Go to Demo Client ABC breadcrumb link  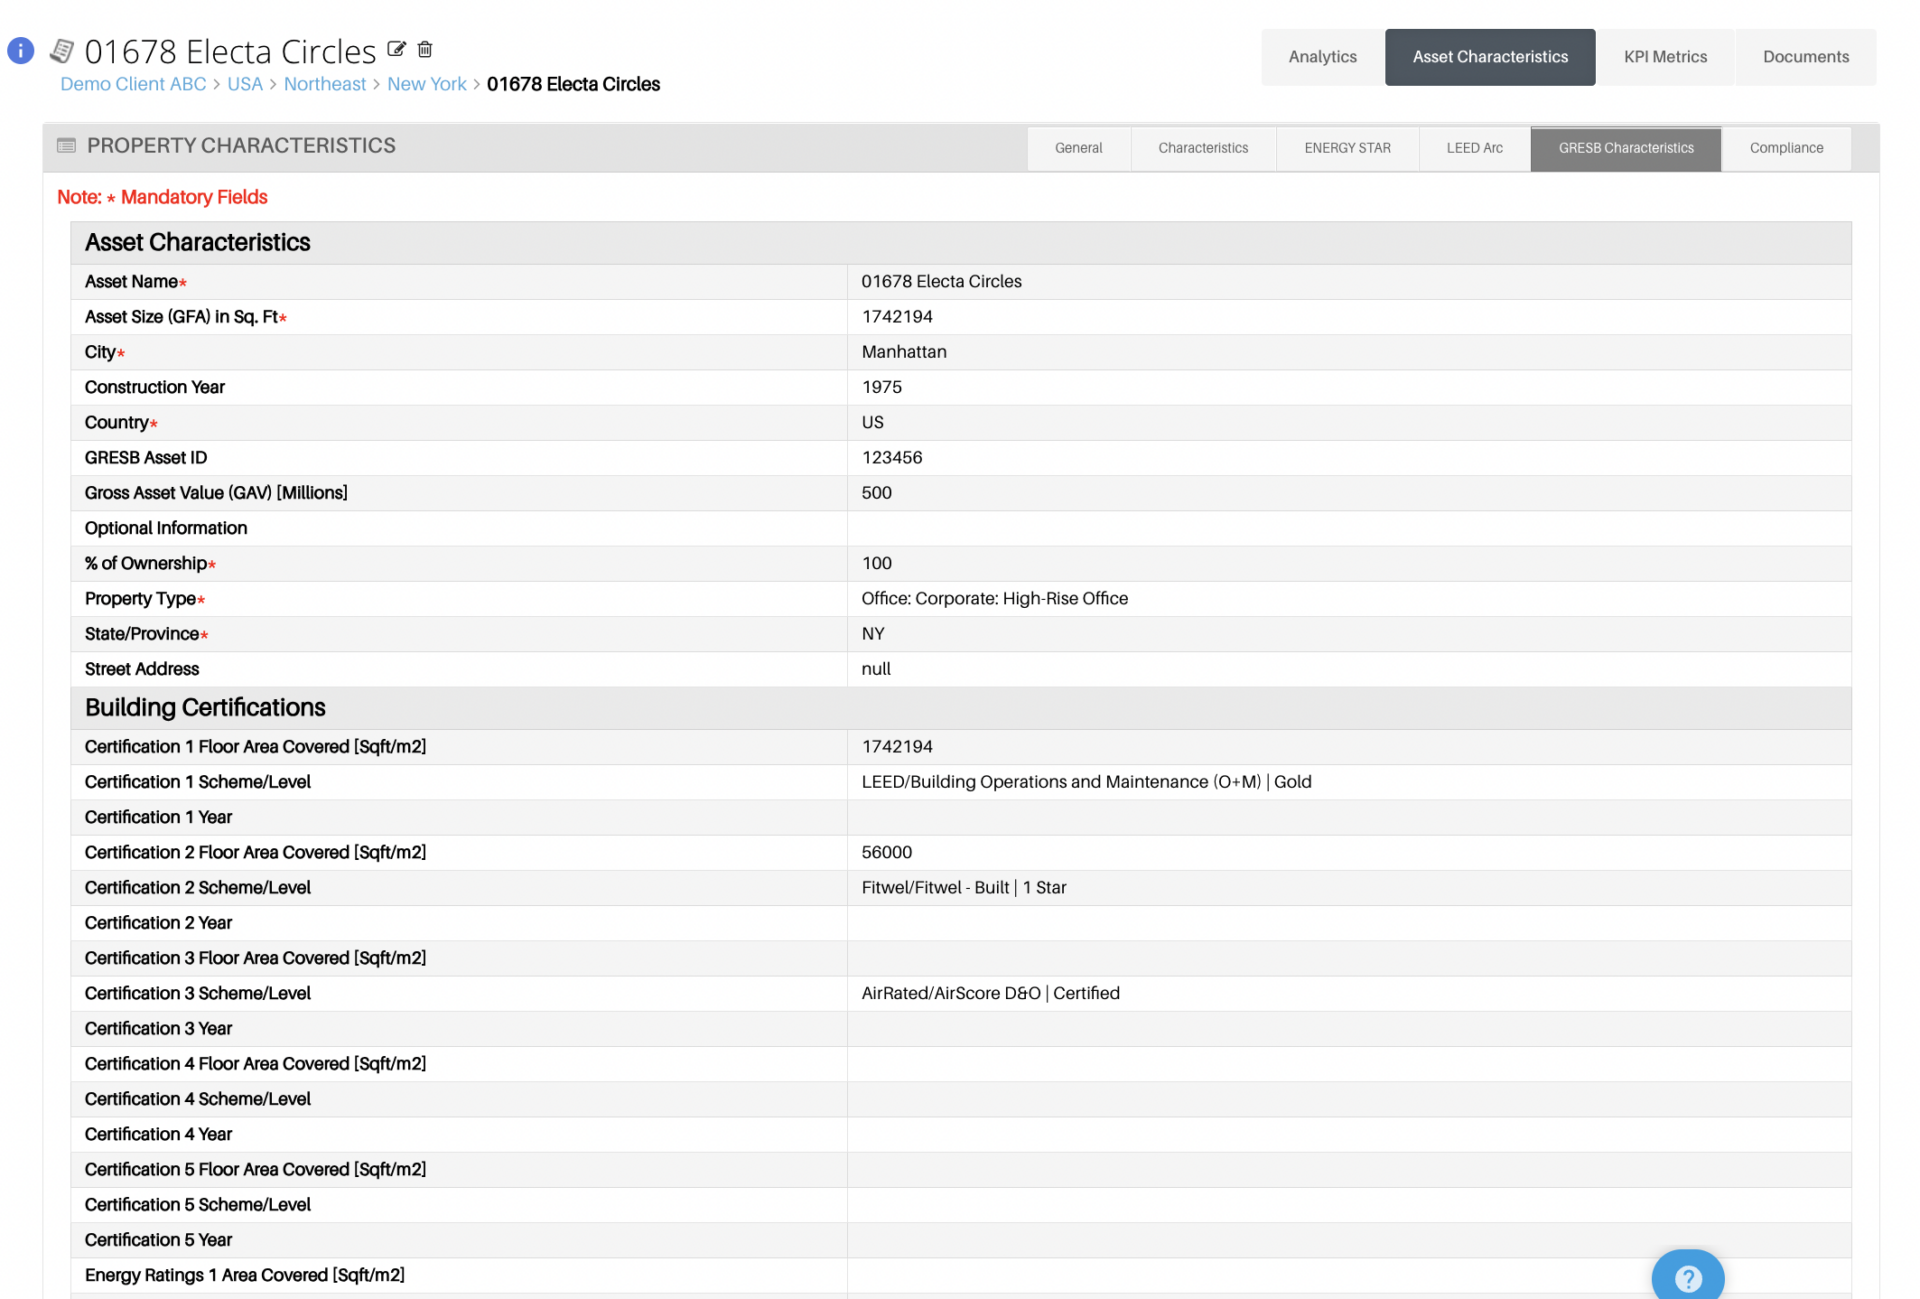point(133,84)
